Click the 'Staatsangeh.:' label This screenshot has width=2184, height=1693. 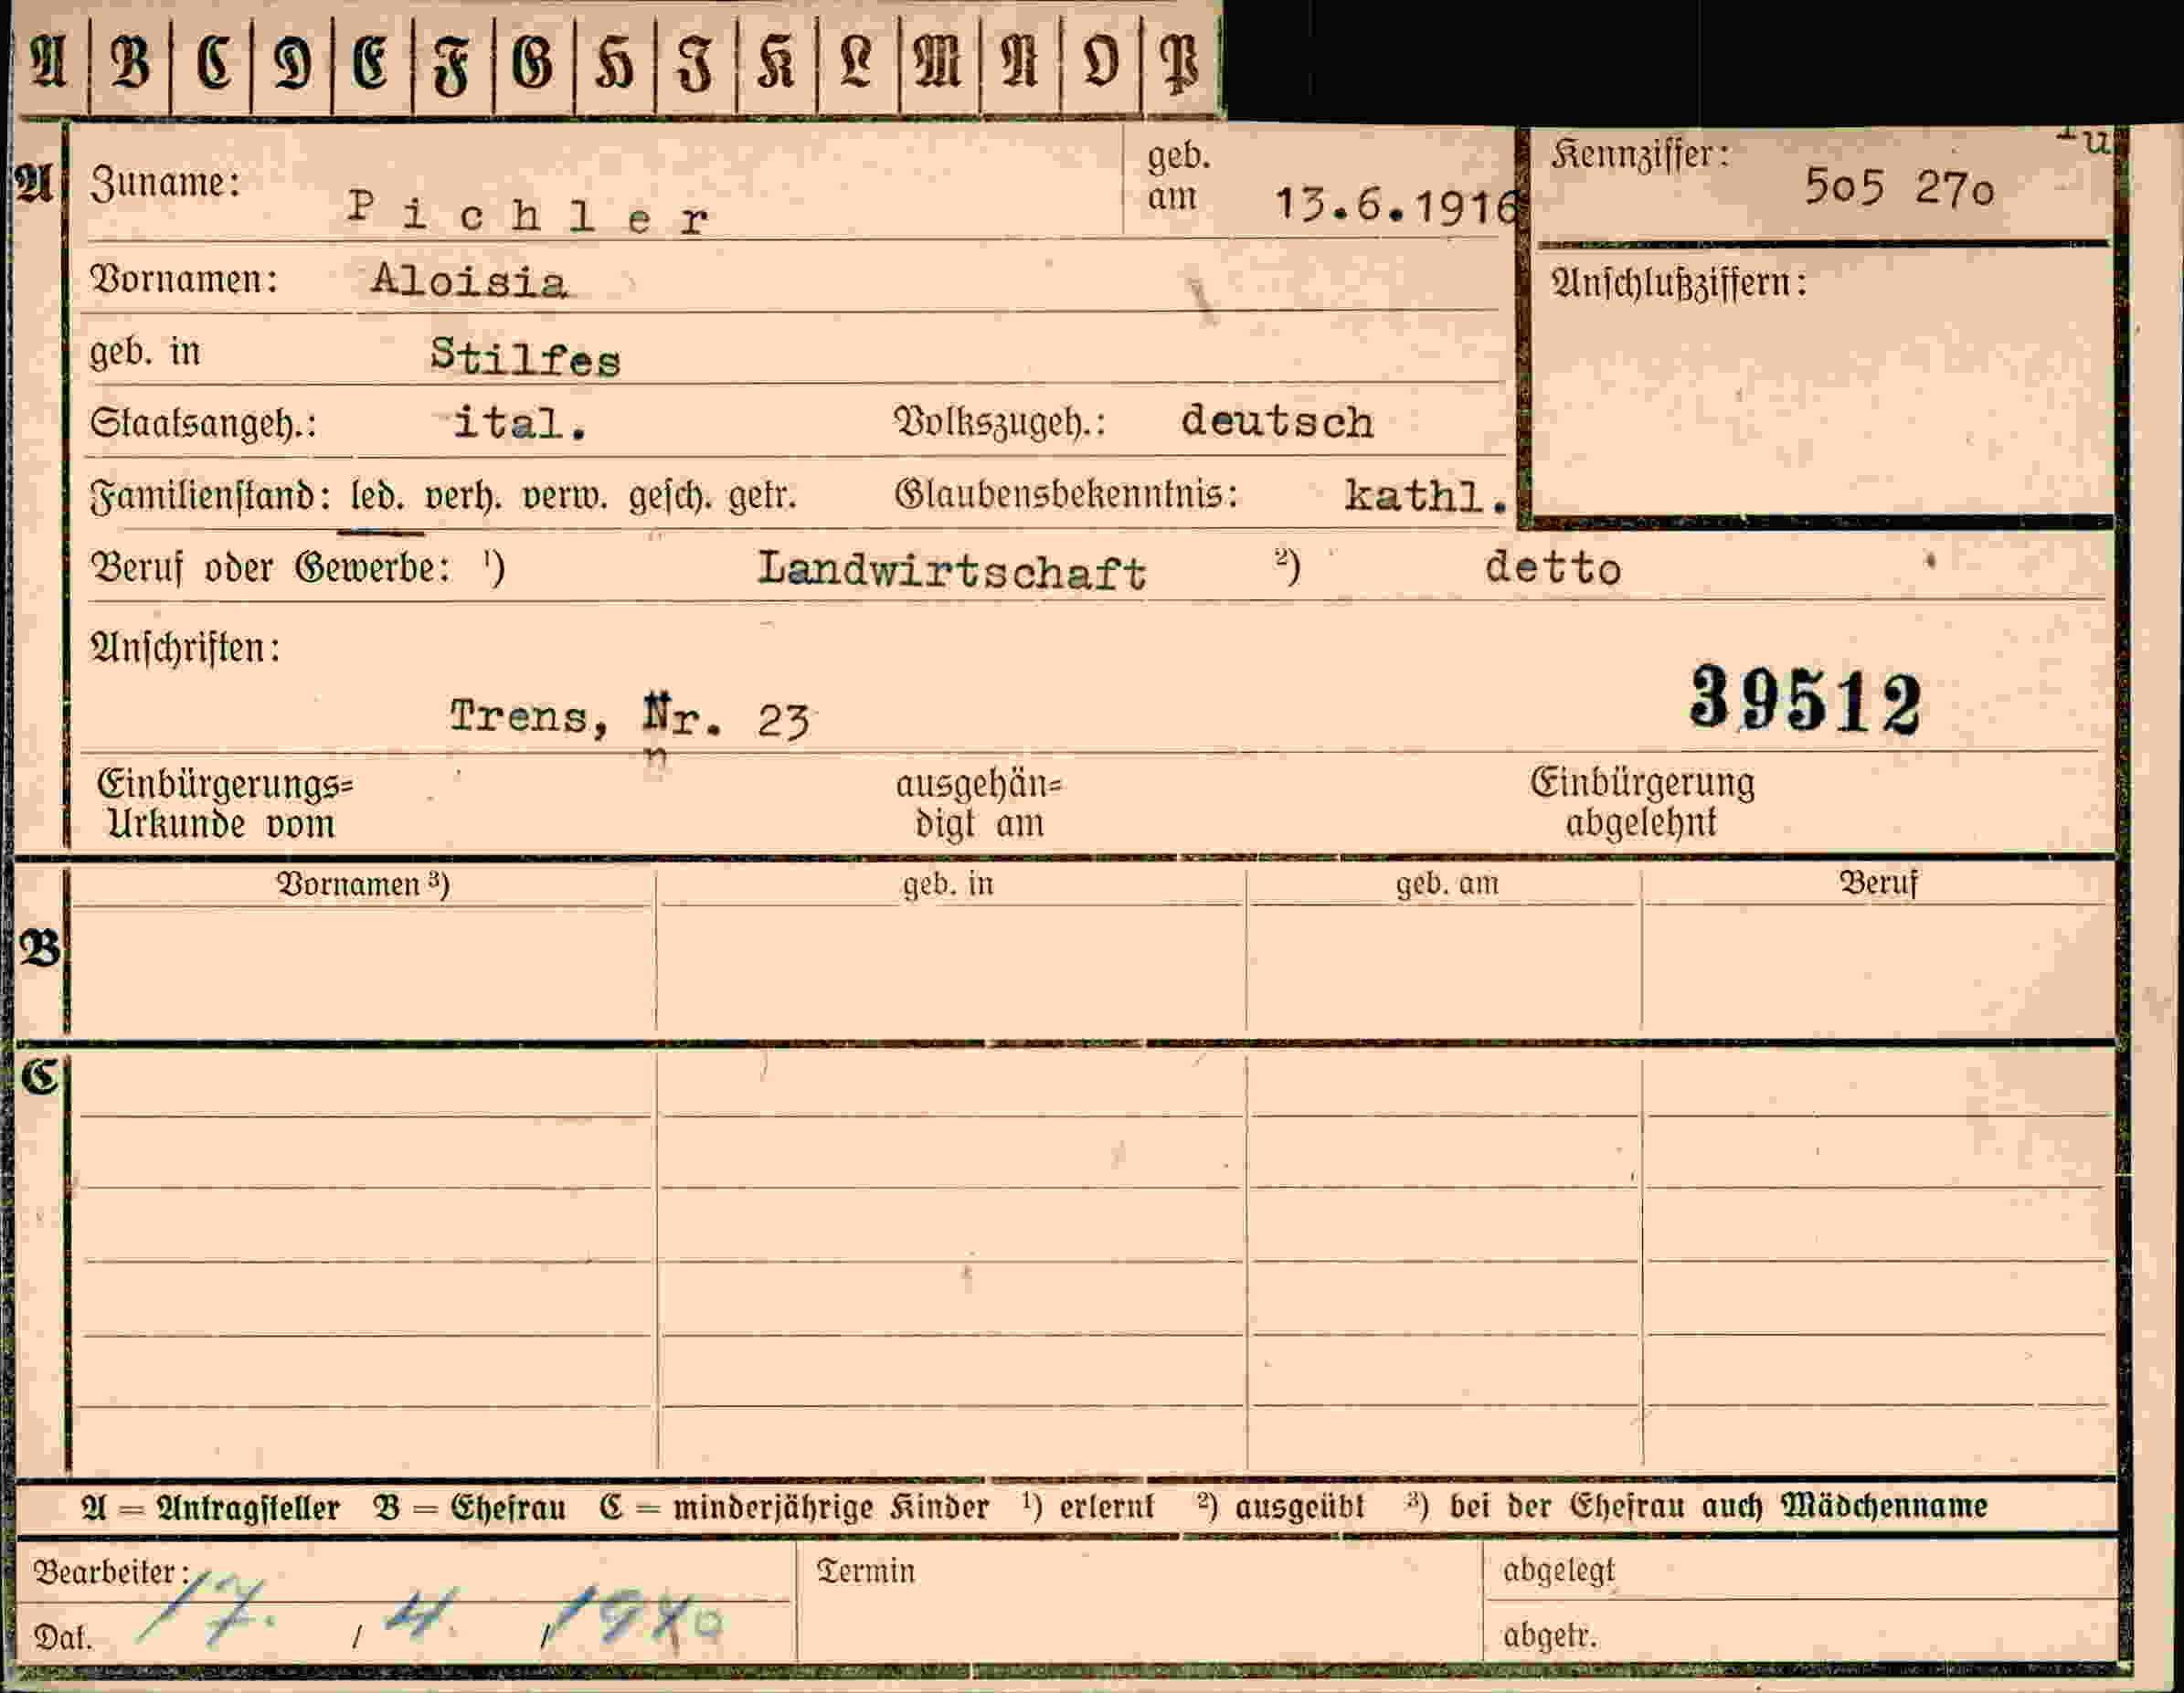point(203,423)
